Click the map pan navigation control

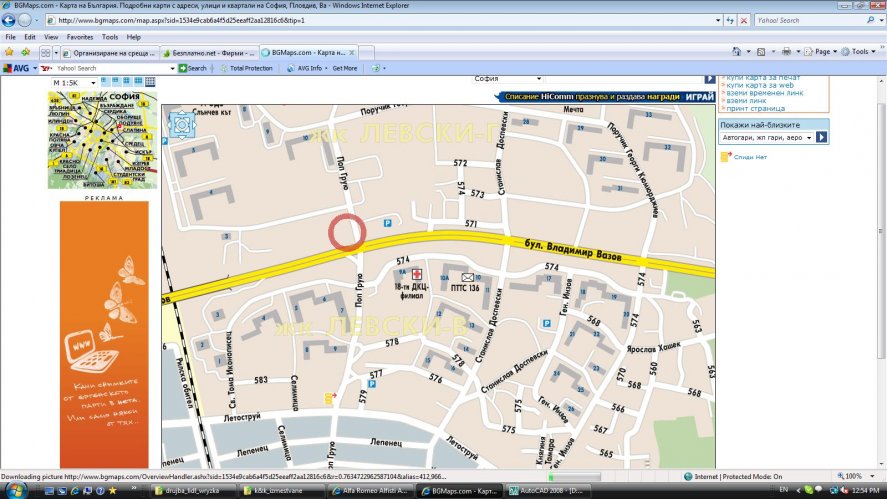(182, 124)
